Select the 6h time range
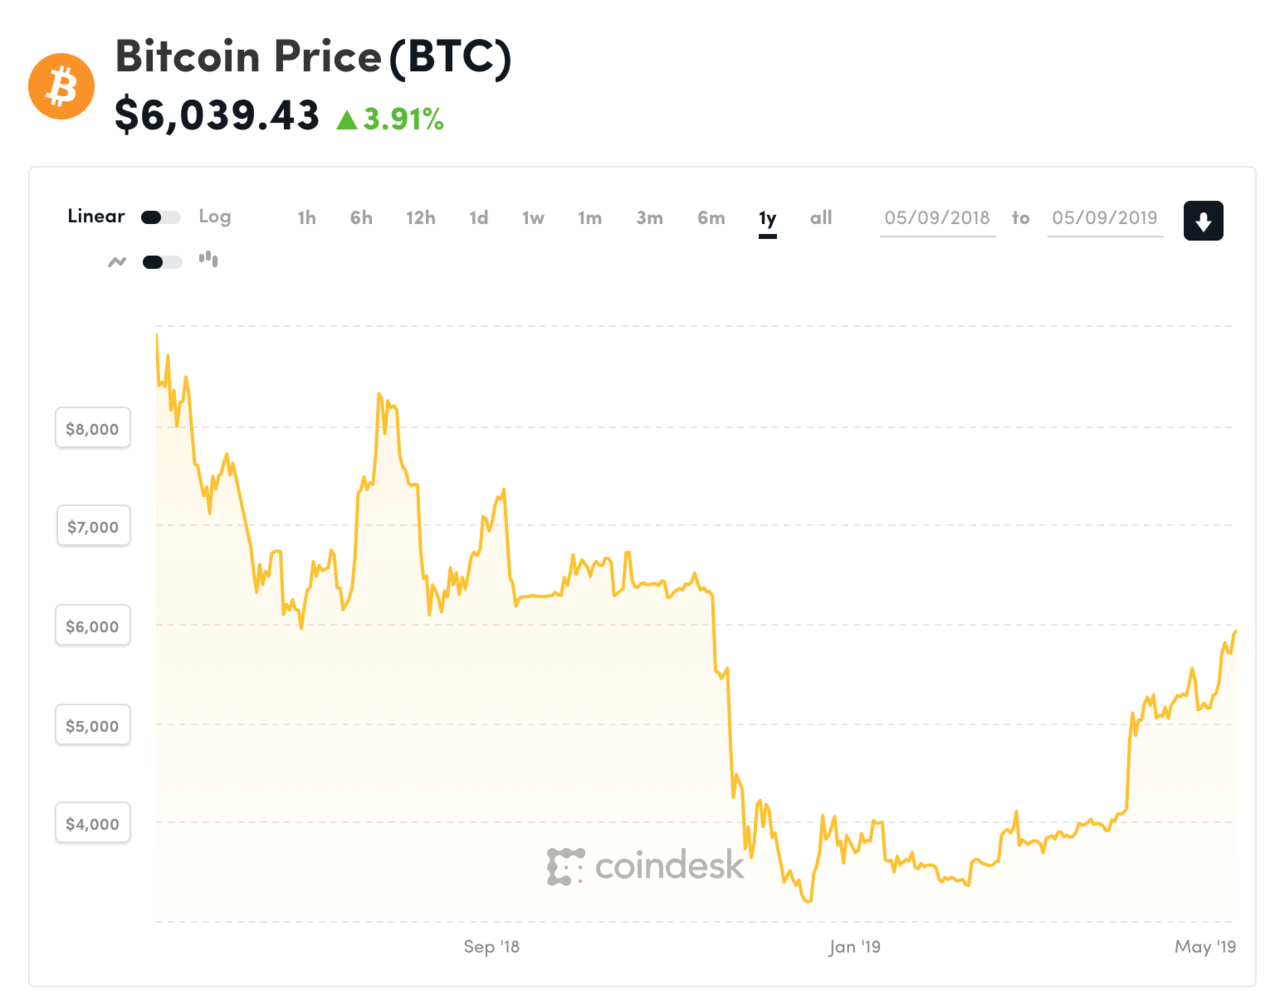The width and height of the screenshot is (1280, 1004). coord(361,218)
